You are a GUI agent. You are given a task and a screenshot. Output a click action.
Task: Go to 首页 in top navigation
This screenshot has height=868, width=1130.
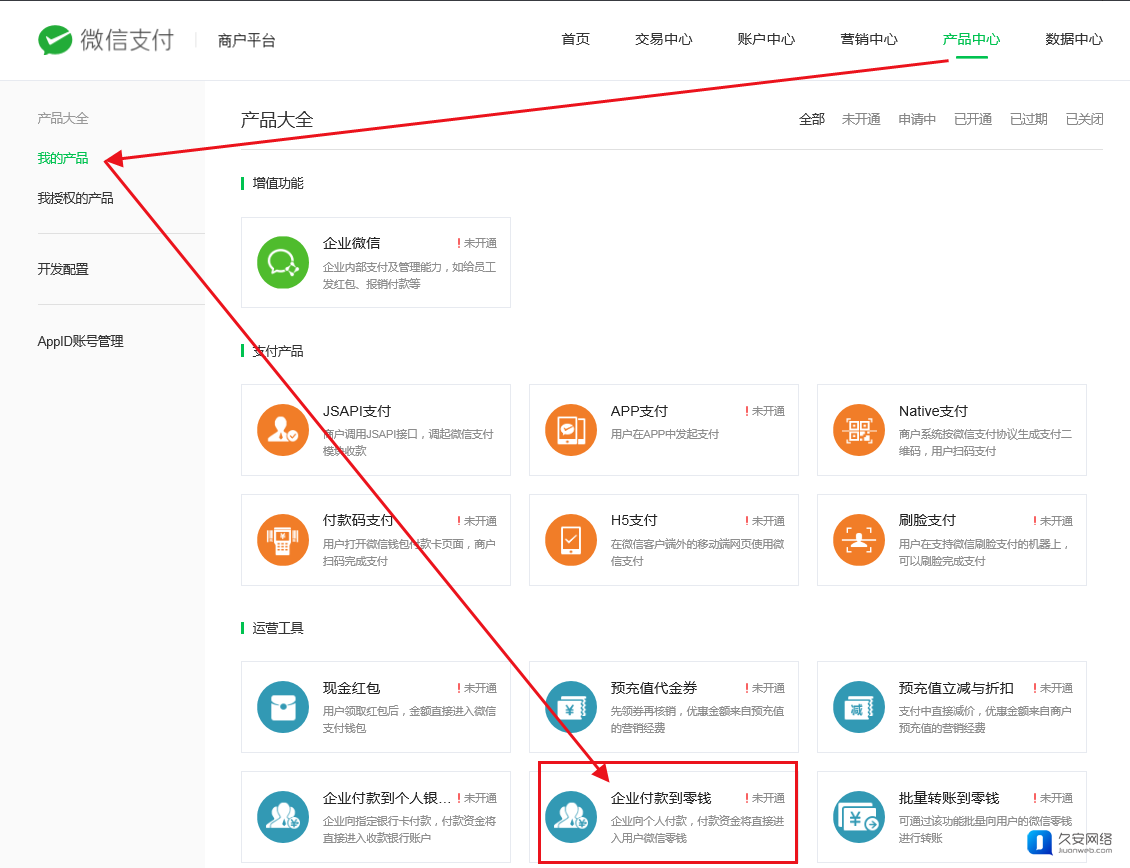coord(575,39)
